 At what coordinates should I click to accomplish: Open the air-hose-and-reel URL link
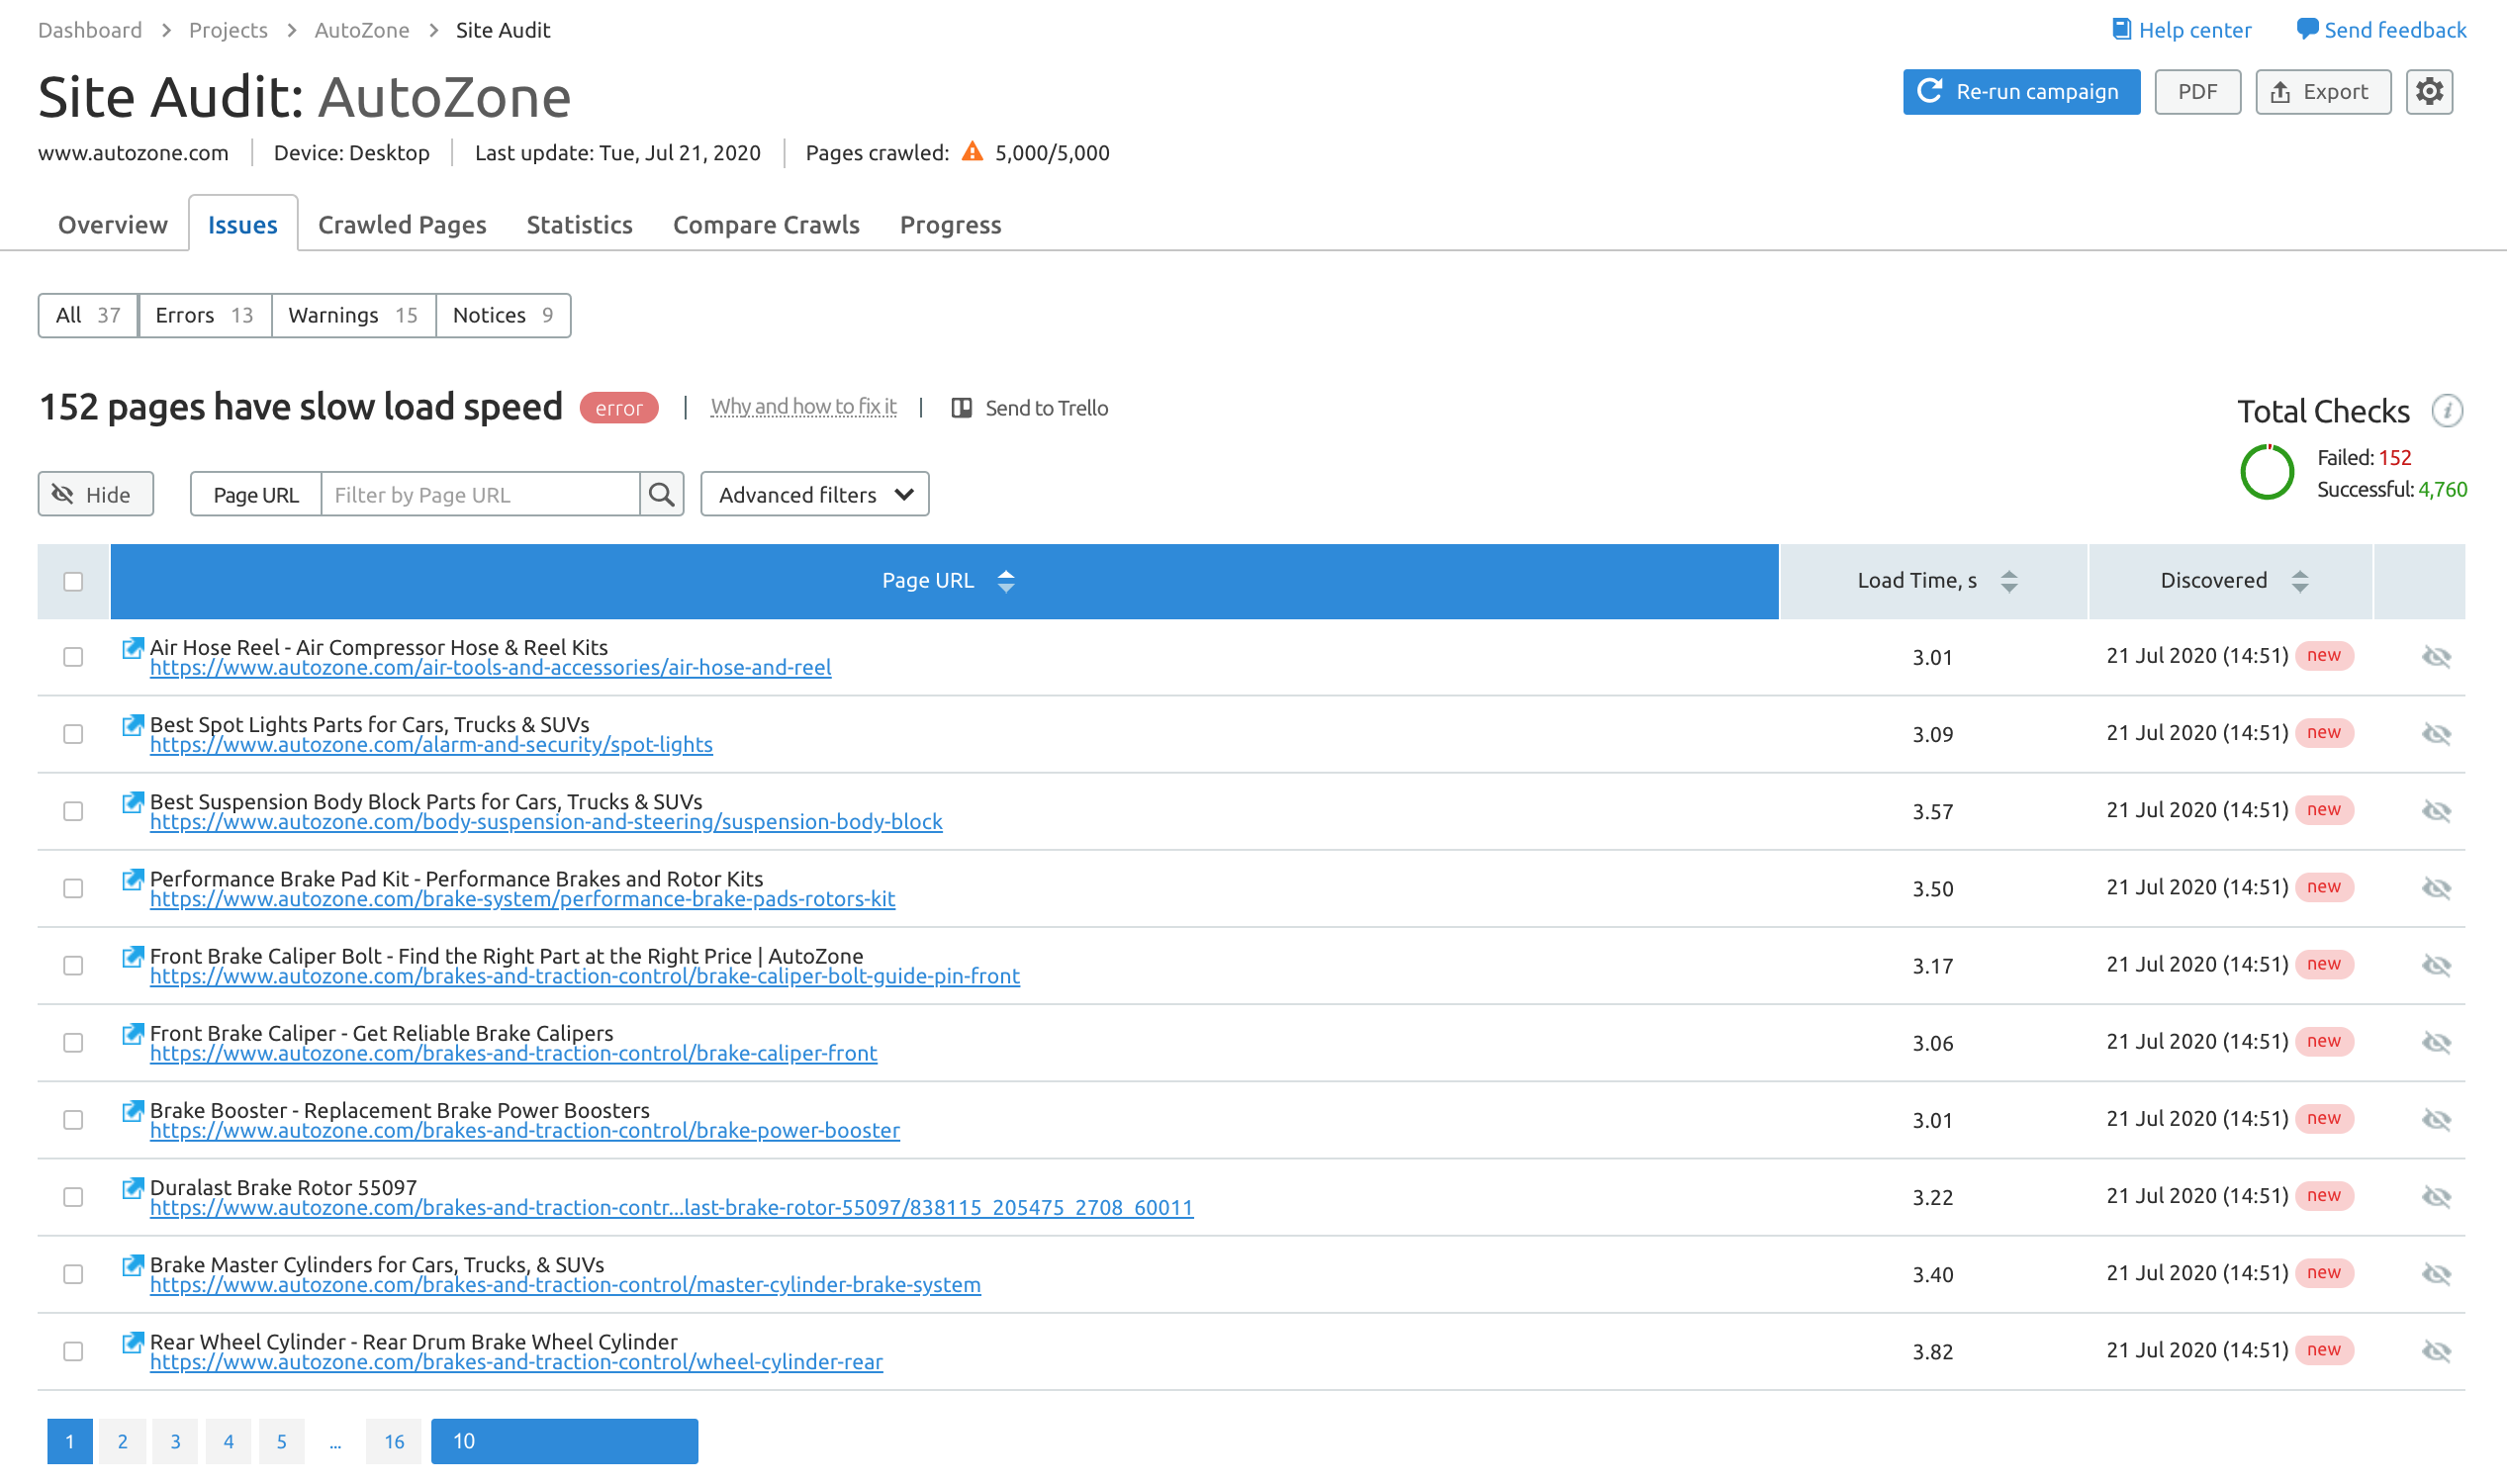(x=490, y=668)
